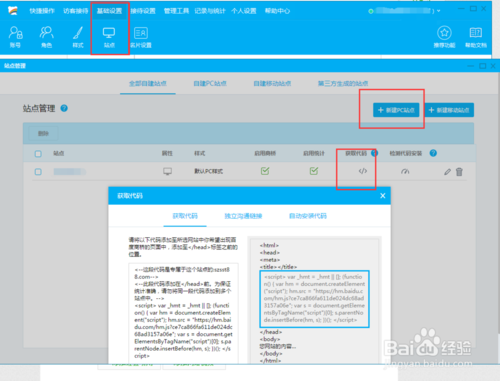Click the 推荐功能 star icon
Viewport: 500px width, 381px height.
coord(444,33)
